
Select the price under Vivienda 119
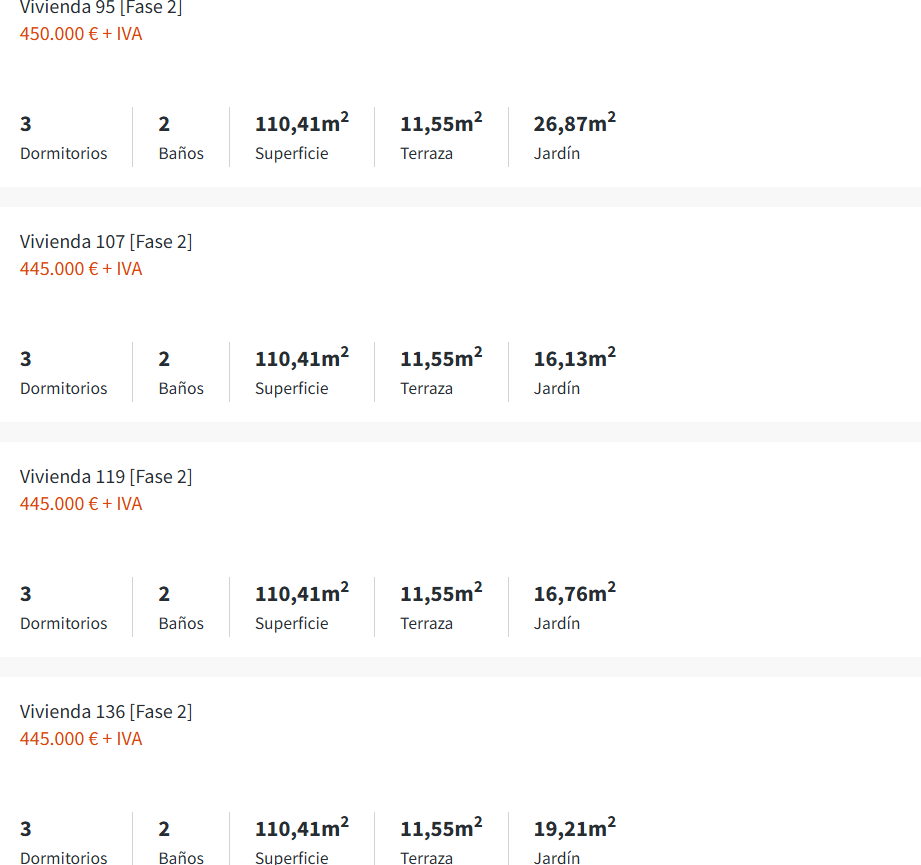pos(81,504)
